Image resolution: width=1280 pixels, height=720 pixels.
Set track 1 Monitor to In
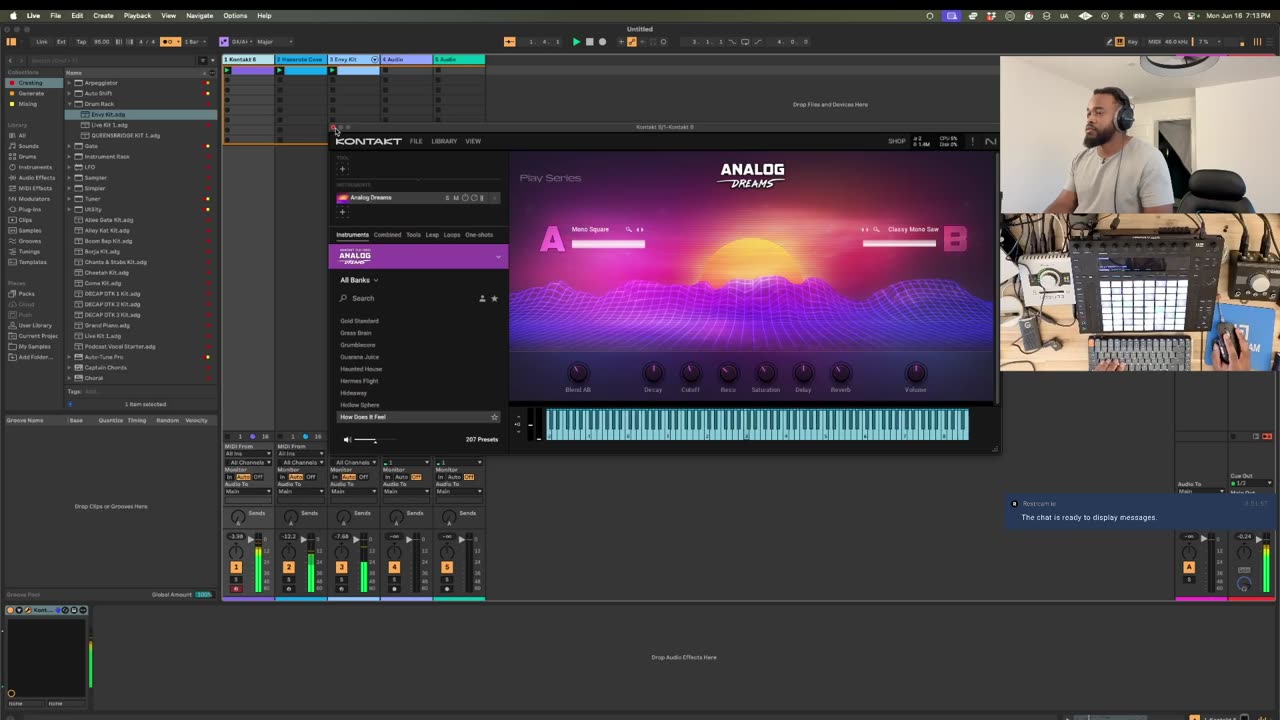click(229, 477)
